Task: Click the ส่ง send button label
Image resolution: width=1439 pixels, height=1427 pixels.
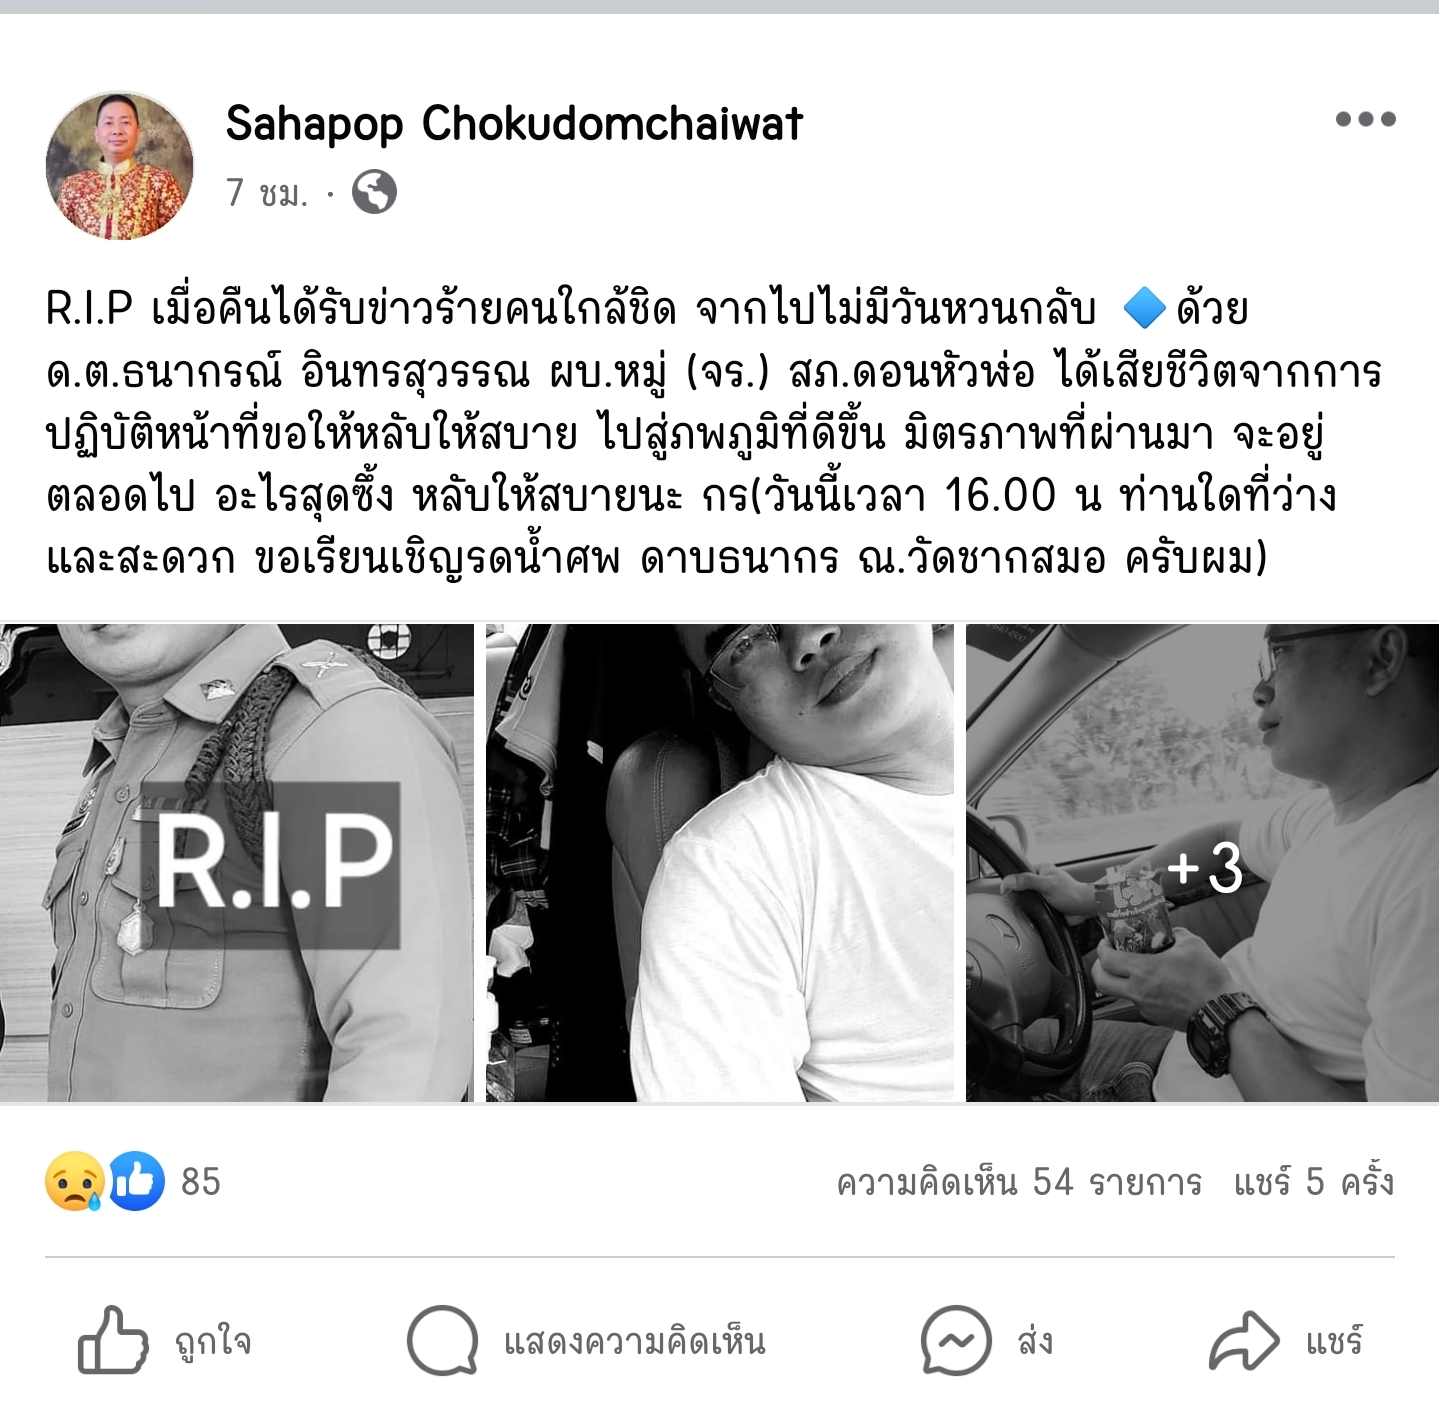Action: tap(1035, 1341)
